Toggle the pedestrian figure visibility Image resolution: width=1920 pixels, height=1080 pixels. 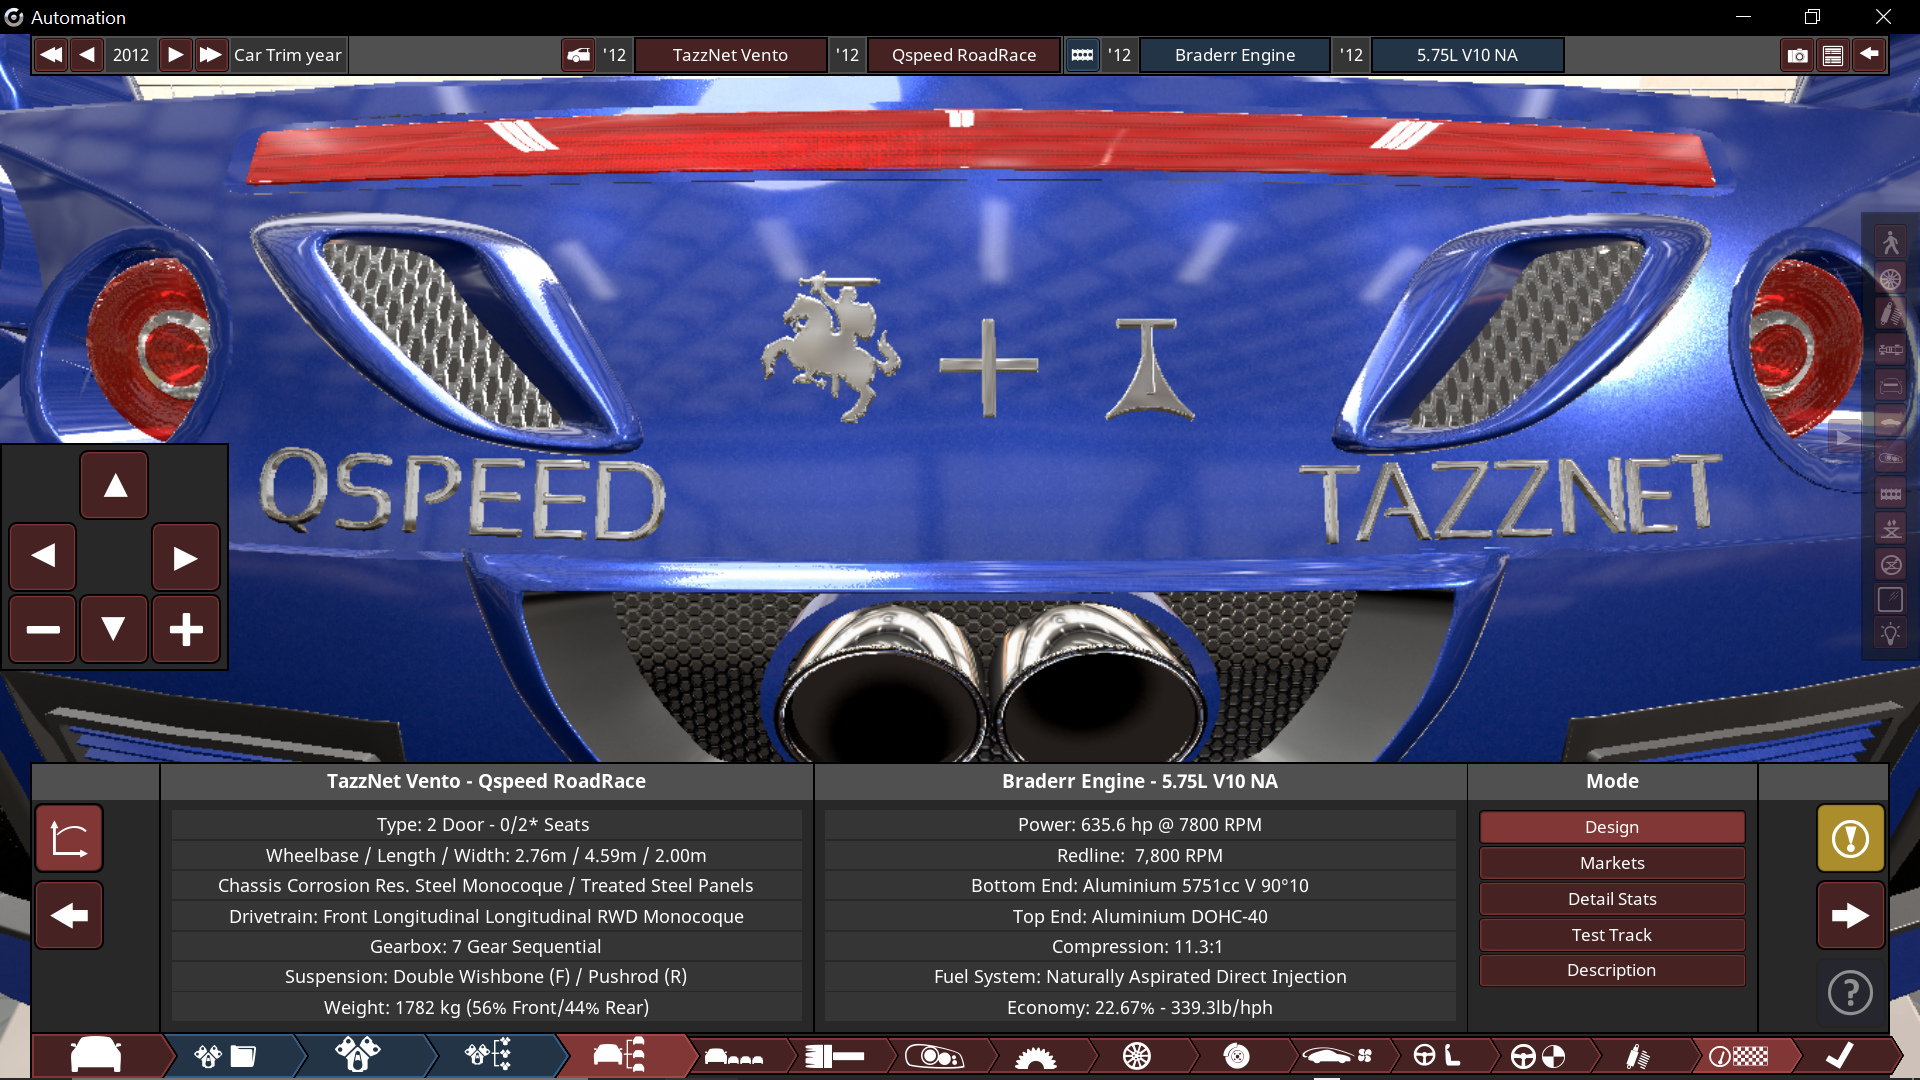point(1890,242)
